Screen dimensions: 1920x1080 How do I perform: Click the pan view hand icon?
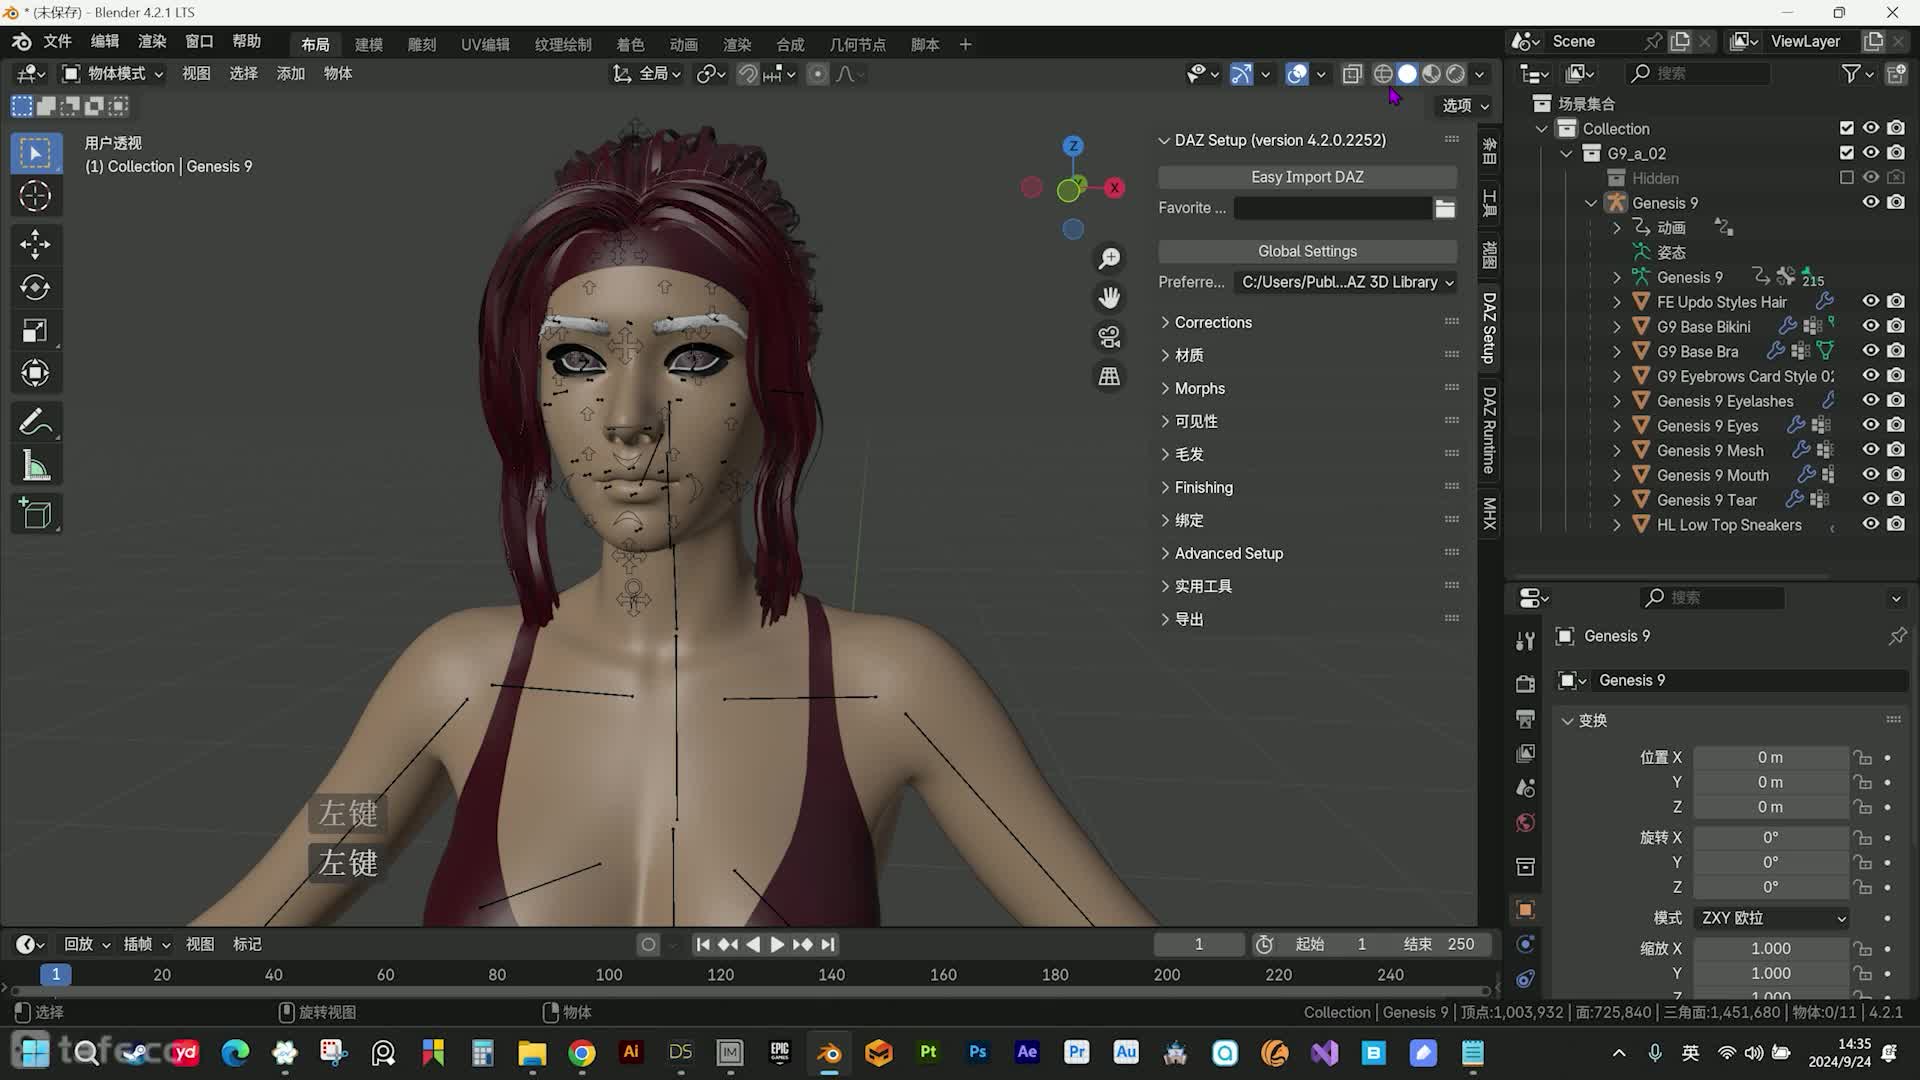click(1109, 298)
